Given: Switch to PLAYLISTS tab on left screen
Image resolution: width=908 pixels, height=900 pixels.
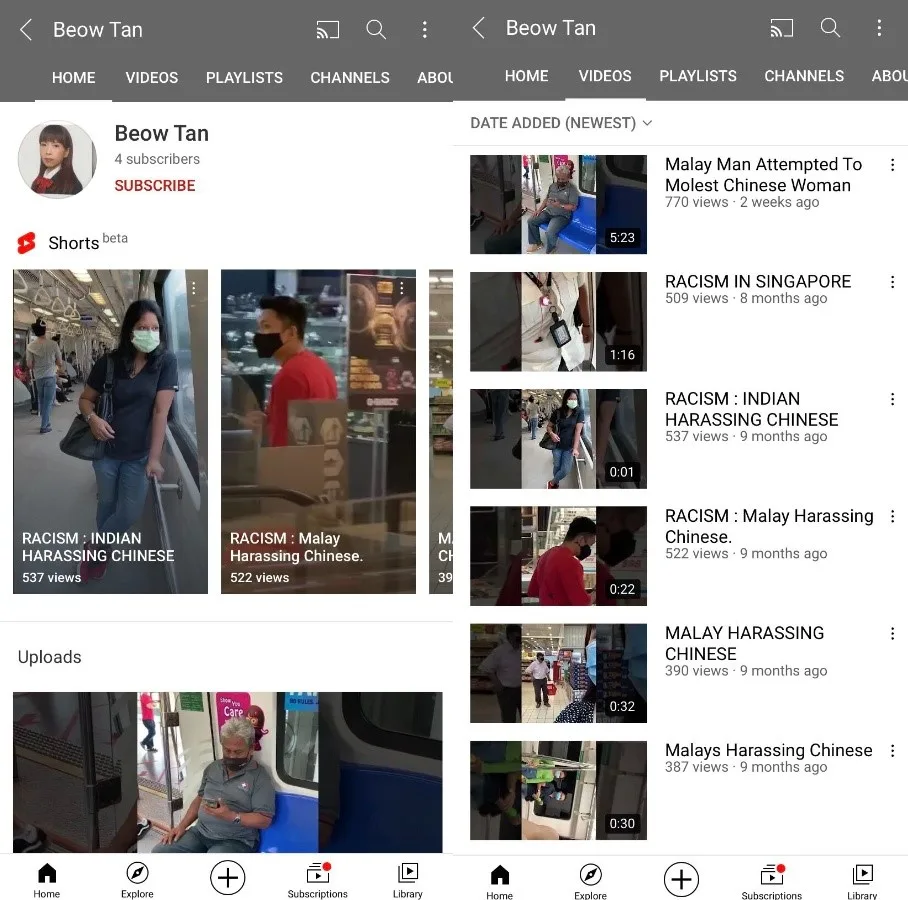Looking at the screenshot, I should coord(244,77).
